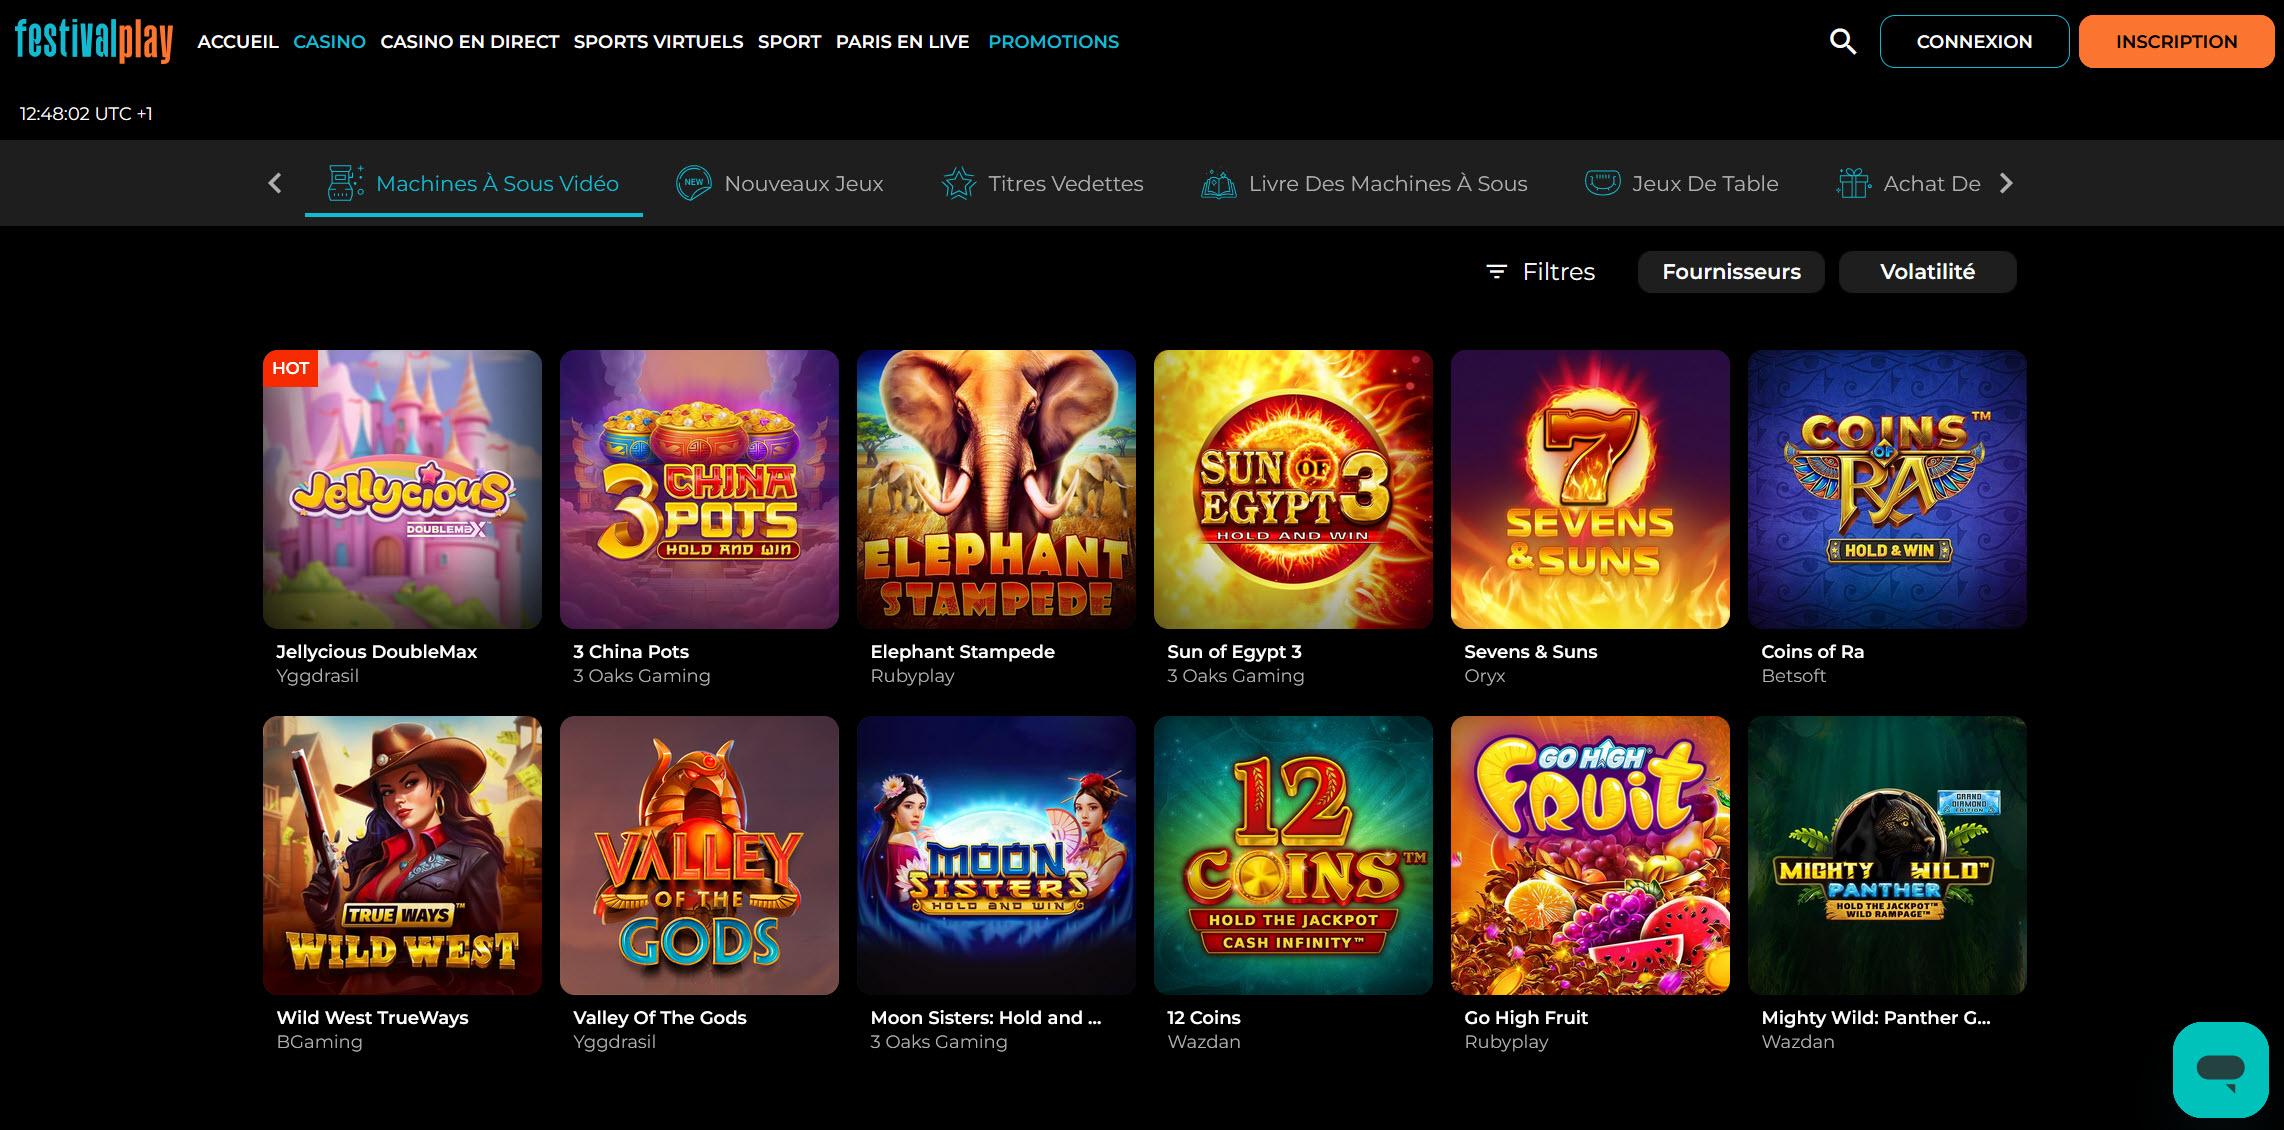Click the gift icon for Achat De
2284x1130 pixels.
point(1854,183)
